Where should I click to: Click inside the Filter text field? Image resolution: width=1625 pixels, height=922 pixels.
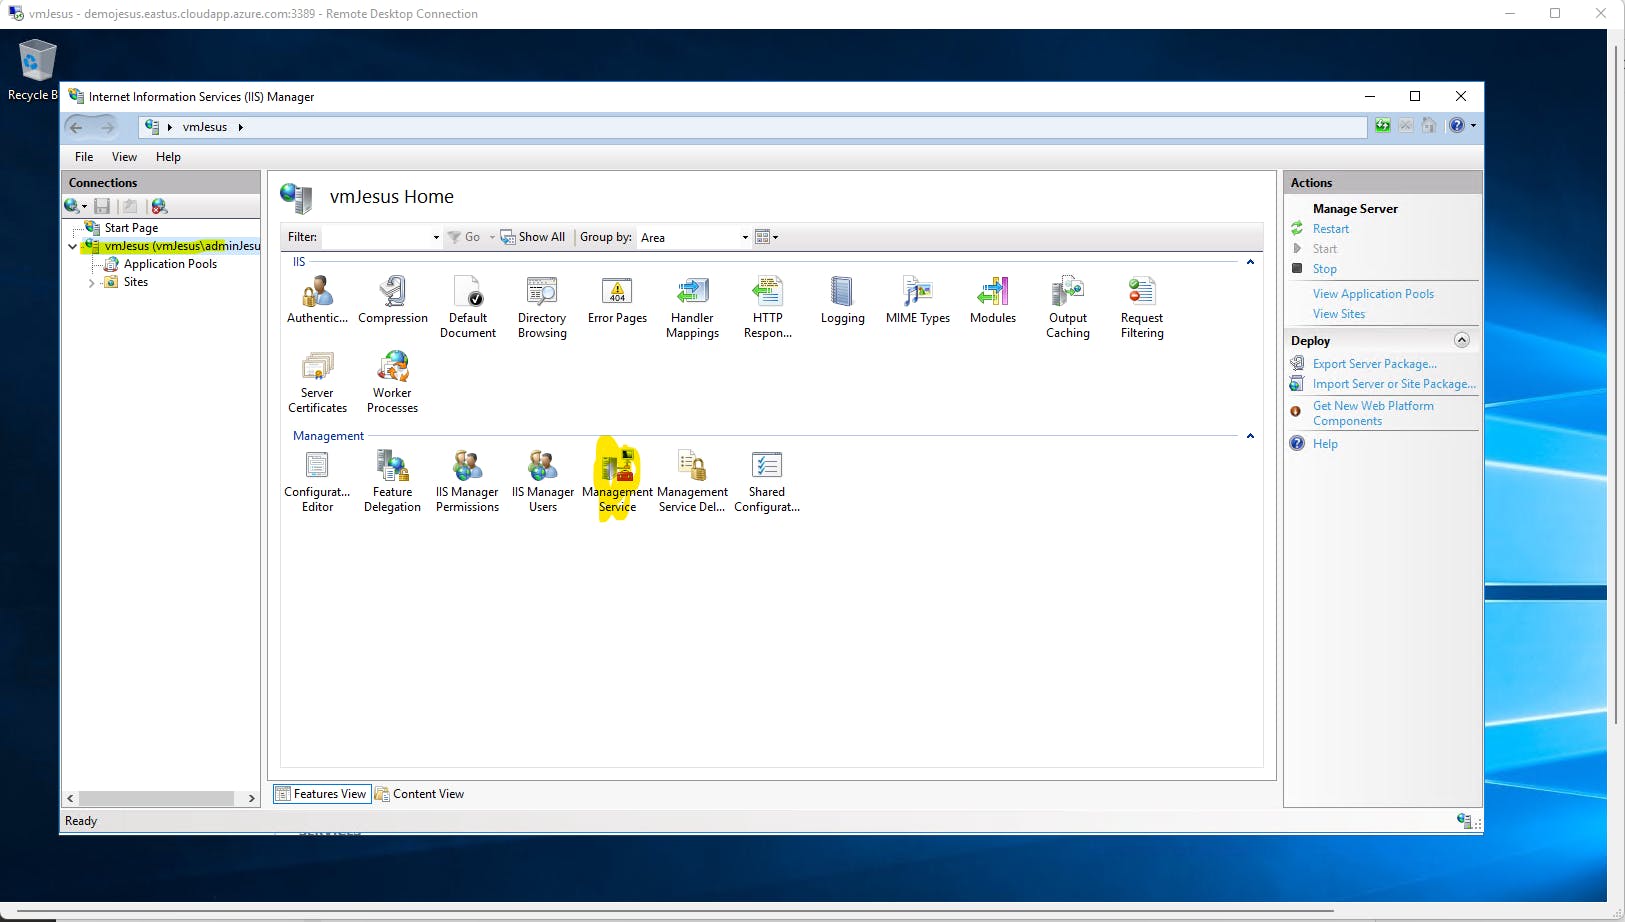click(x=375, y=237)
